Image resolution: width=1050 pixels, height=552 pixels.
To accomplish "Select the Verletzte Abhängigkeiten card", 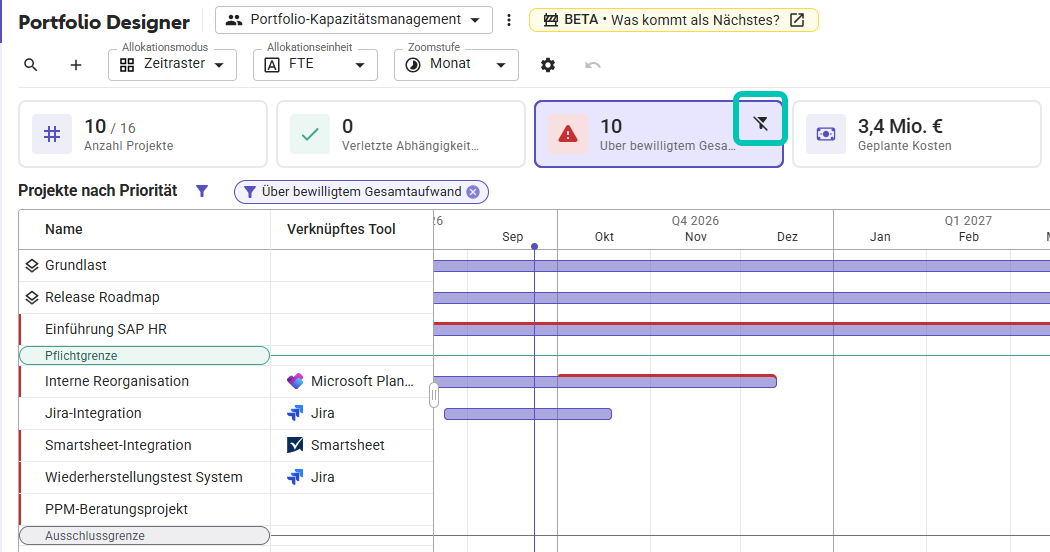I will 400,134.
